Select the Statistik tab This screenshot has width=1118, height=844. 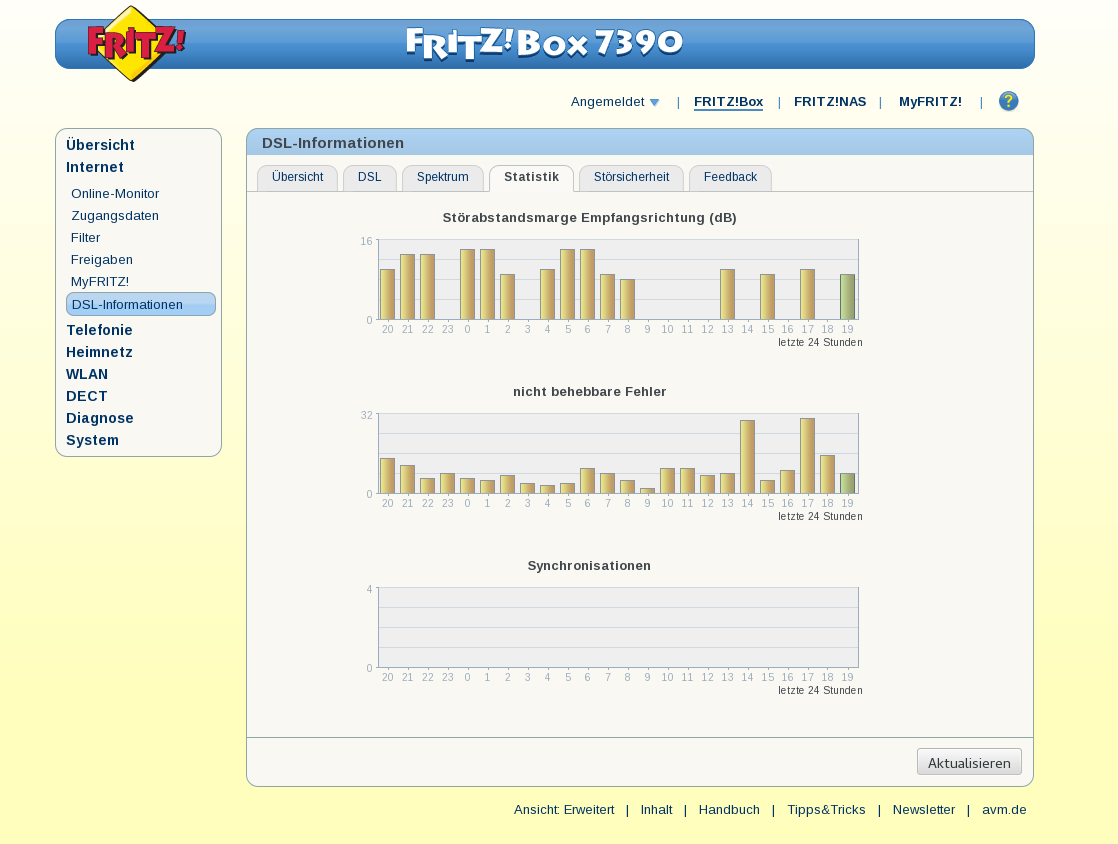coord(531,177)
